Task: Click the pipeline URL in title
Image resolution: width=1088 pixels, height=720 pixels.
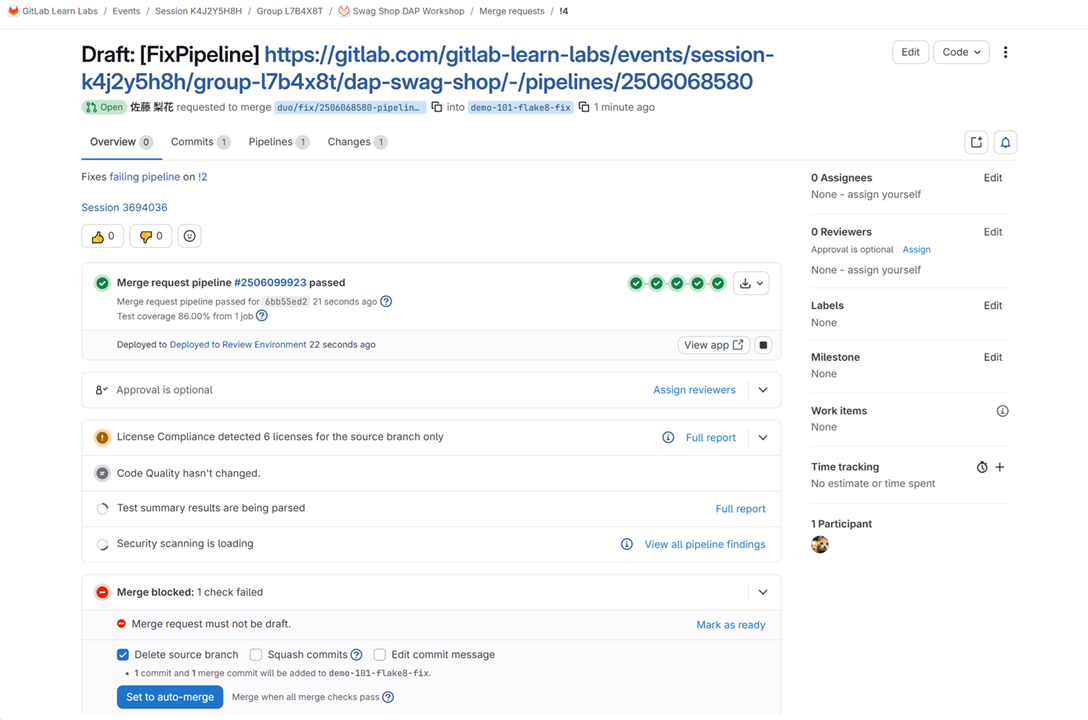Action: pyautogui.click(x=427, y=68)
